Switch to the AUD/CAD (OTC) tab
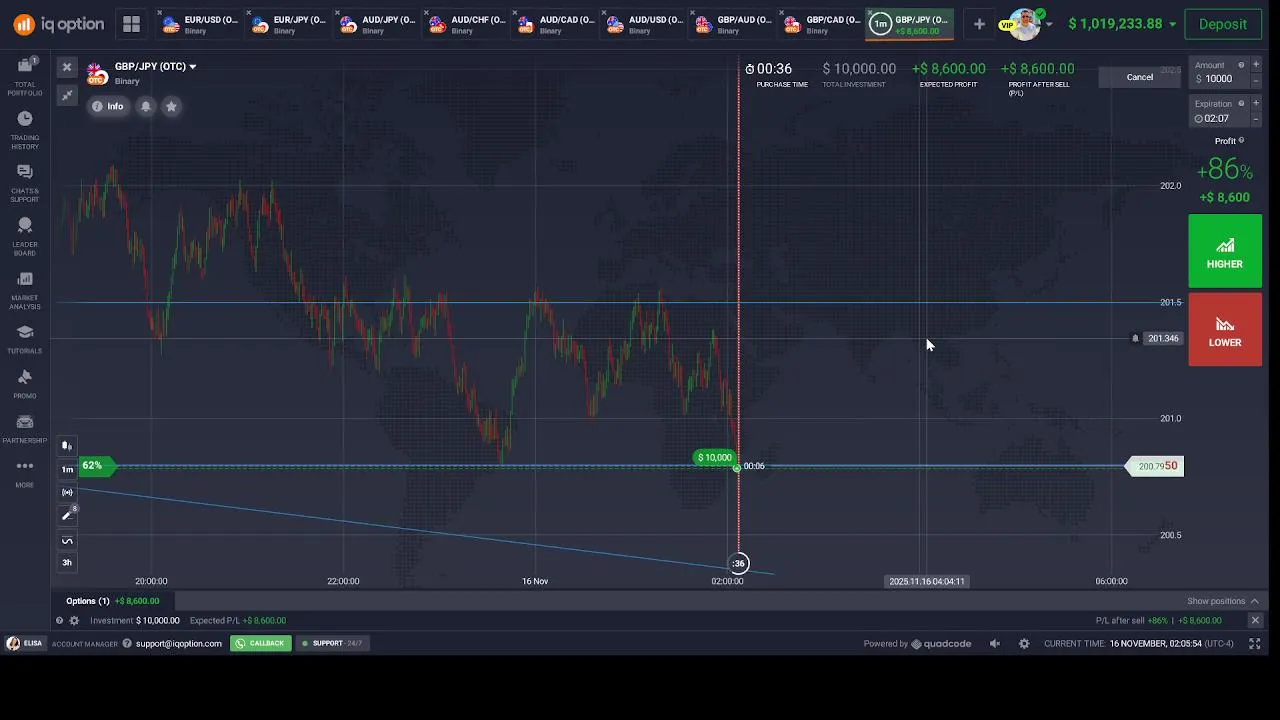The height and width of the screenshot is (720, 1280). point(555,24)
